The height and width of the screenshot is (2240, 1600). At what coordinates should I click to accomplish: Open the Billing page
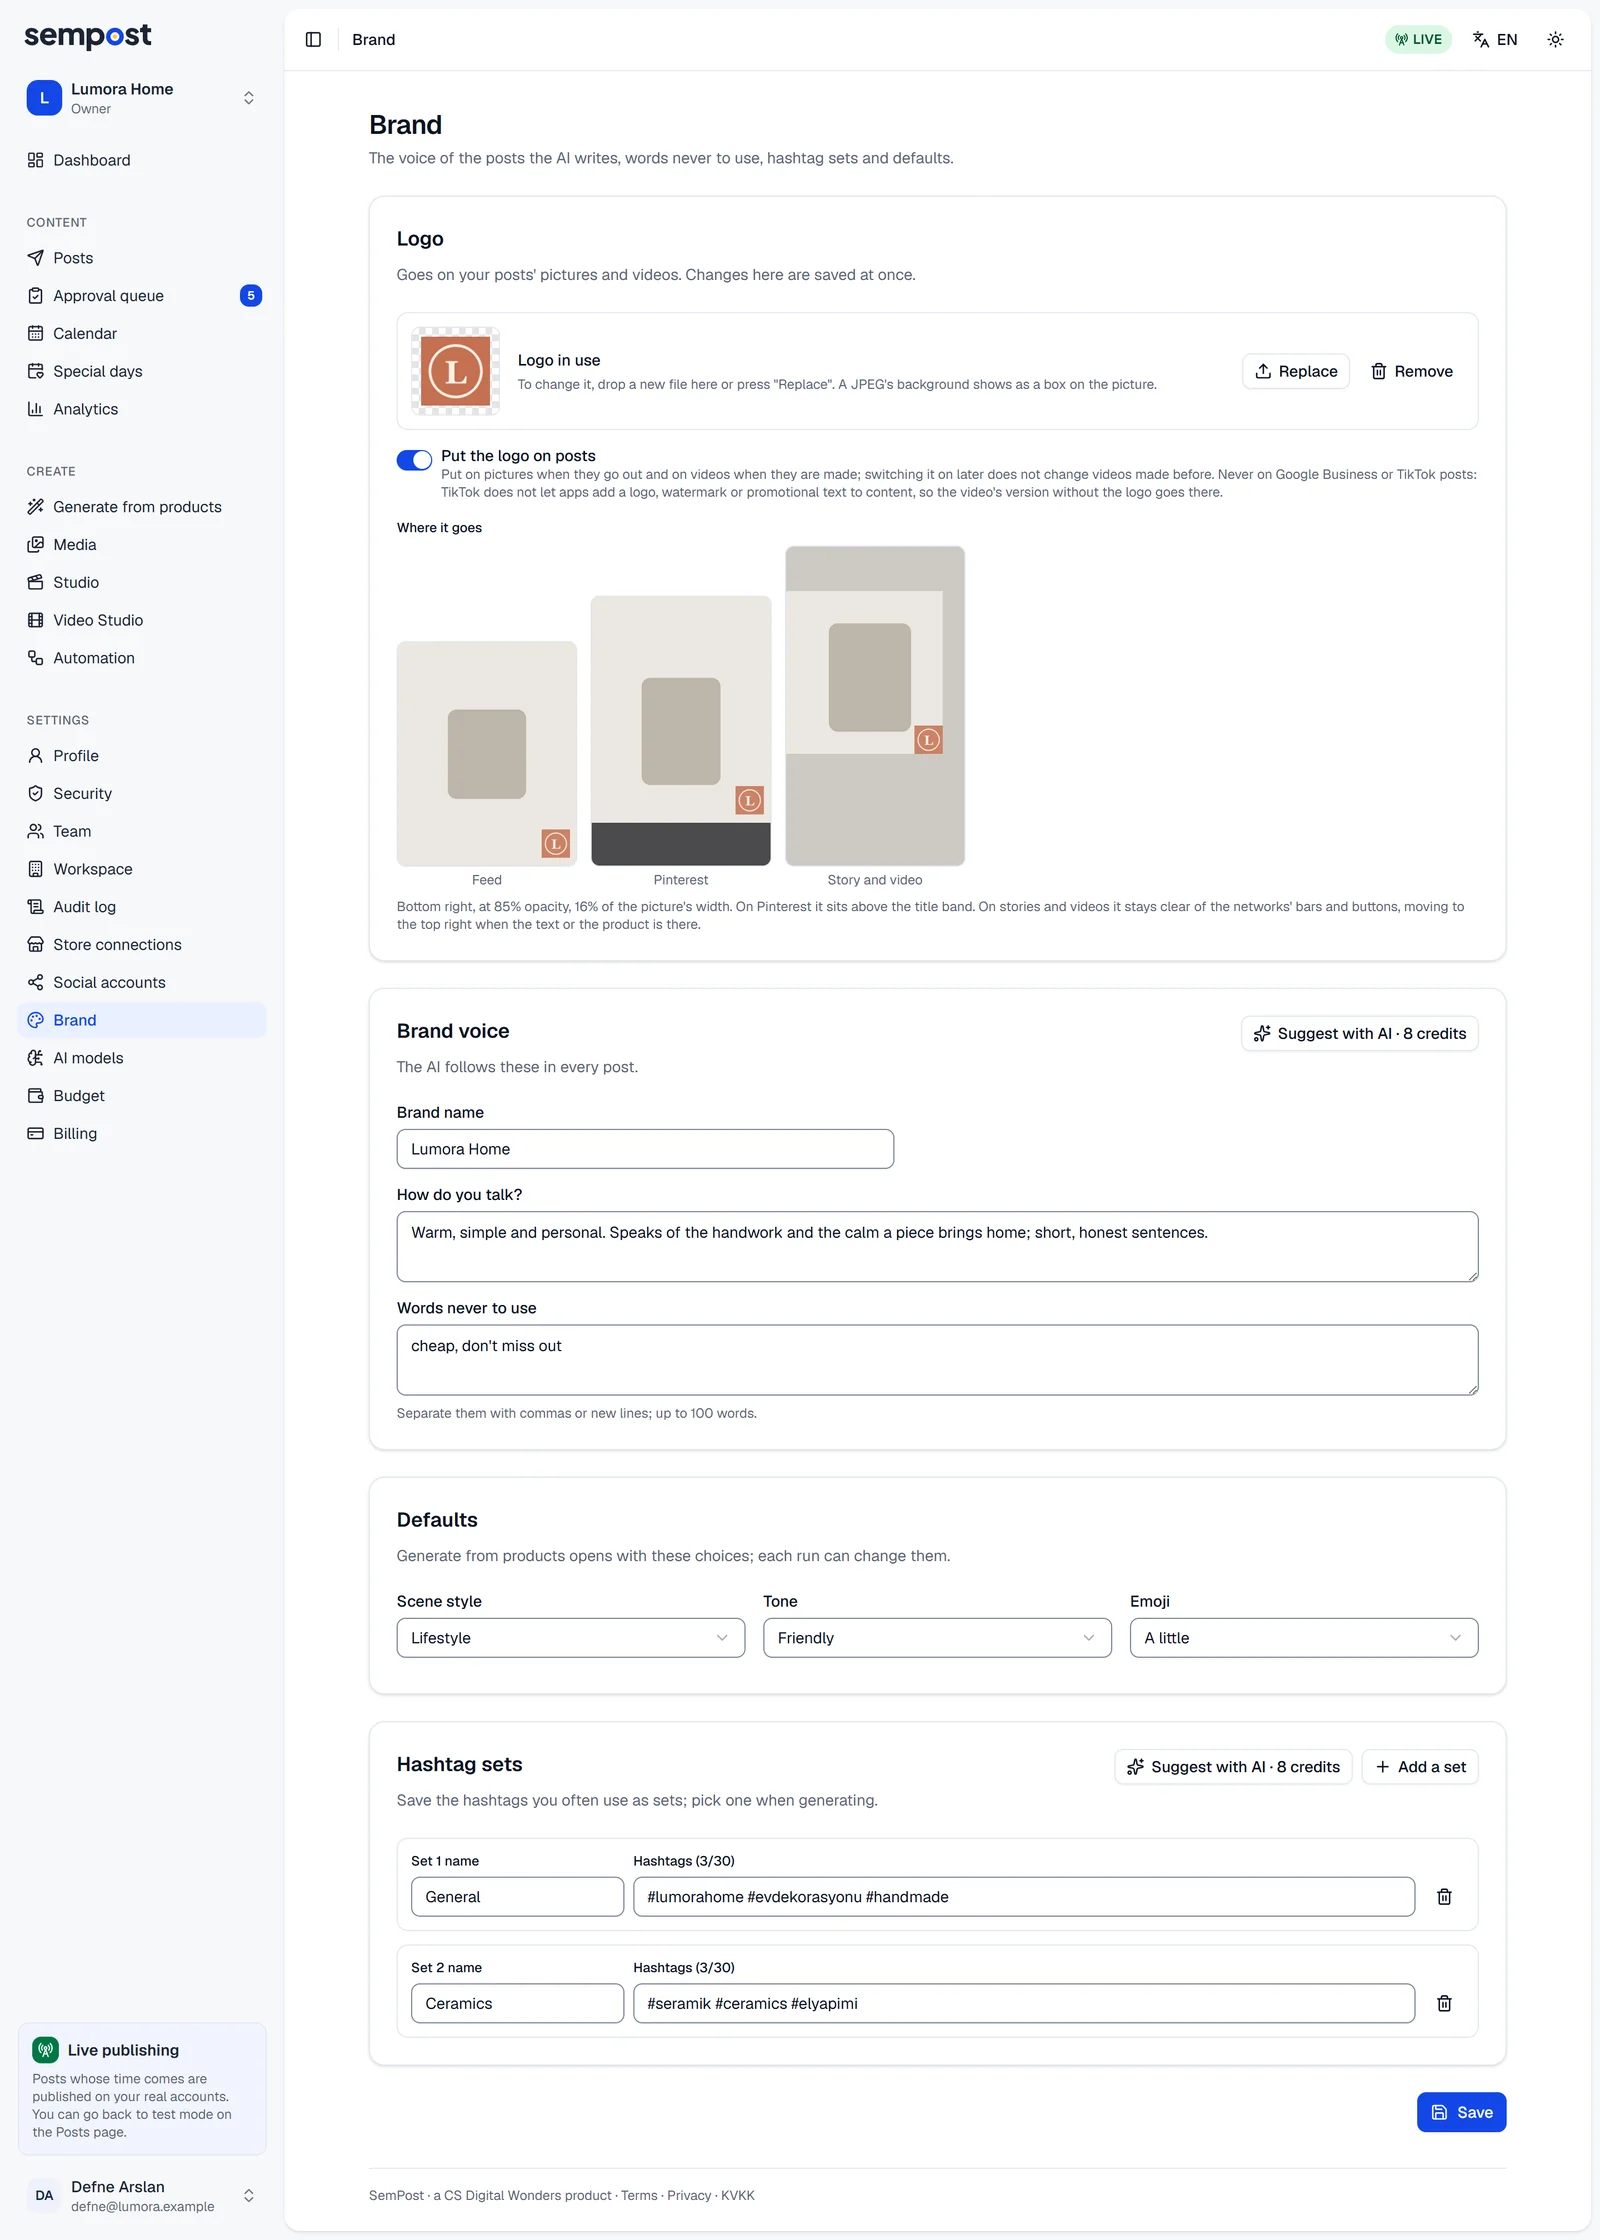click(x=142, y=1133)
